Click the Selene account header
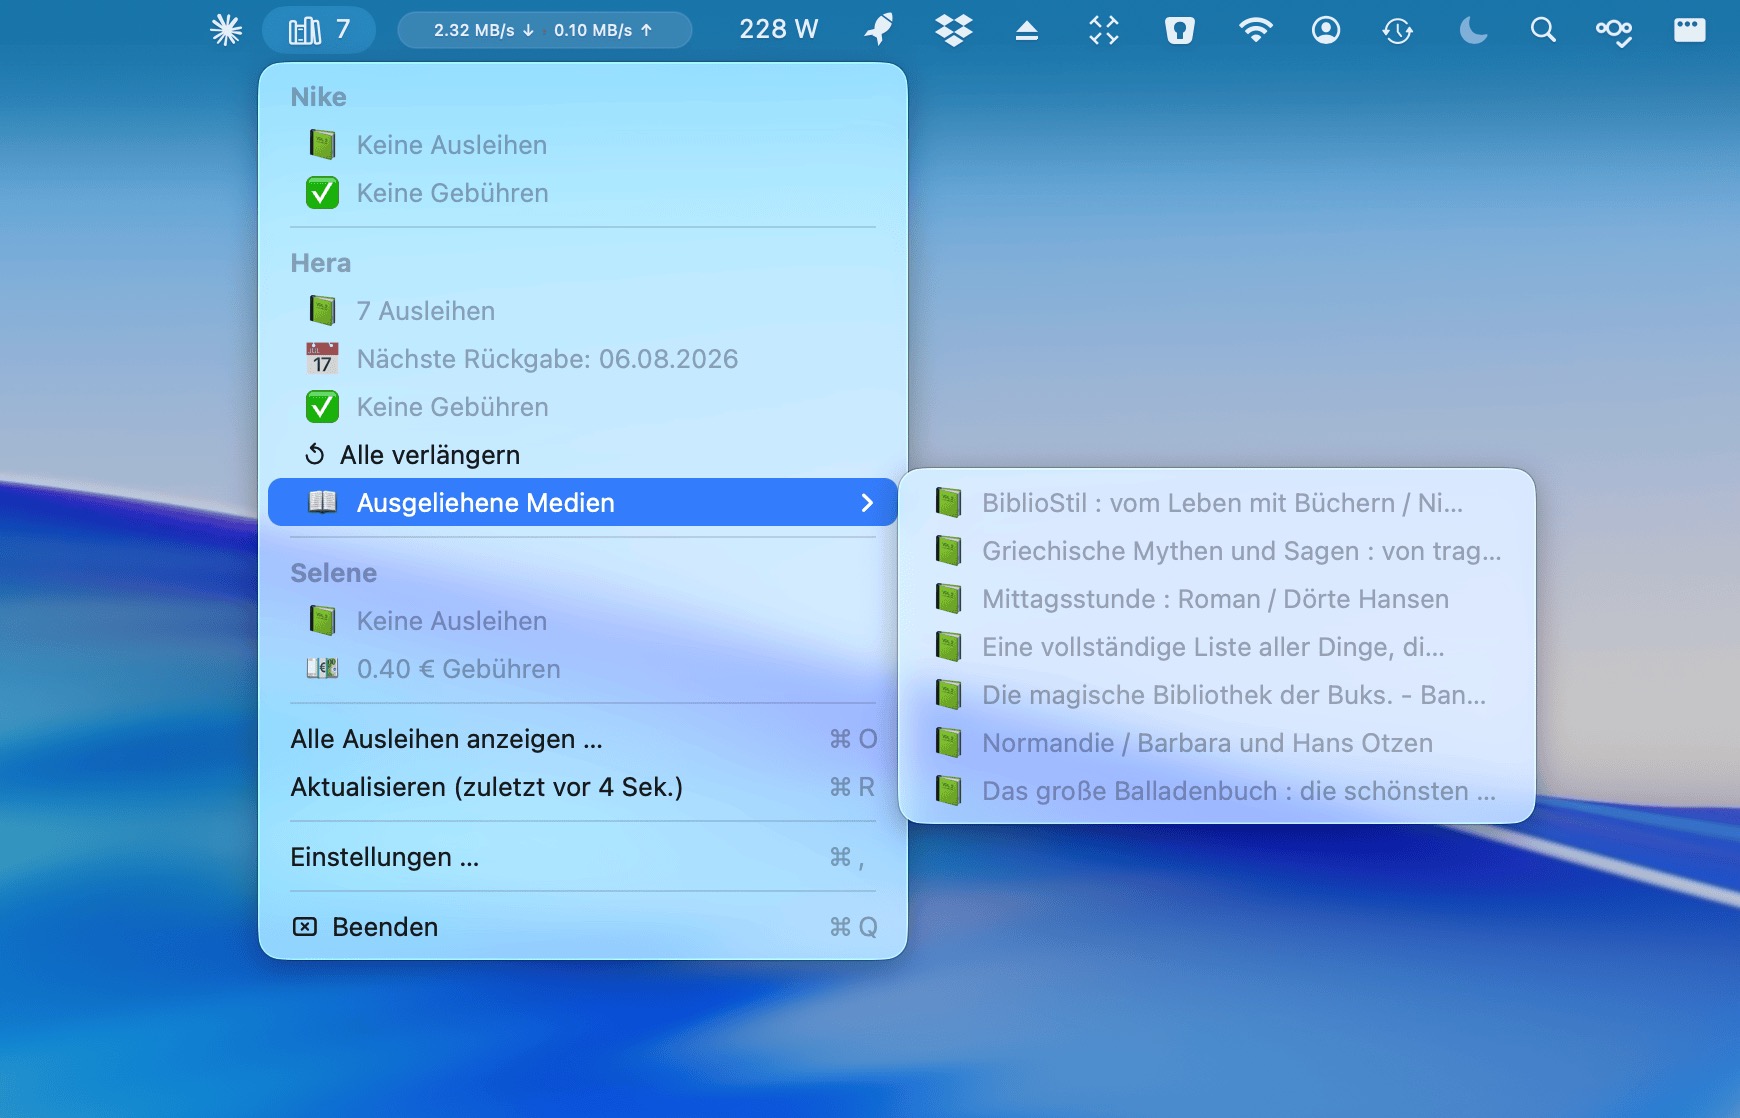Screen dimensions: 1740x1118 coord(333,573)
